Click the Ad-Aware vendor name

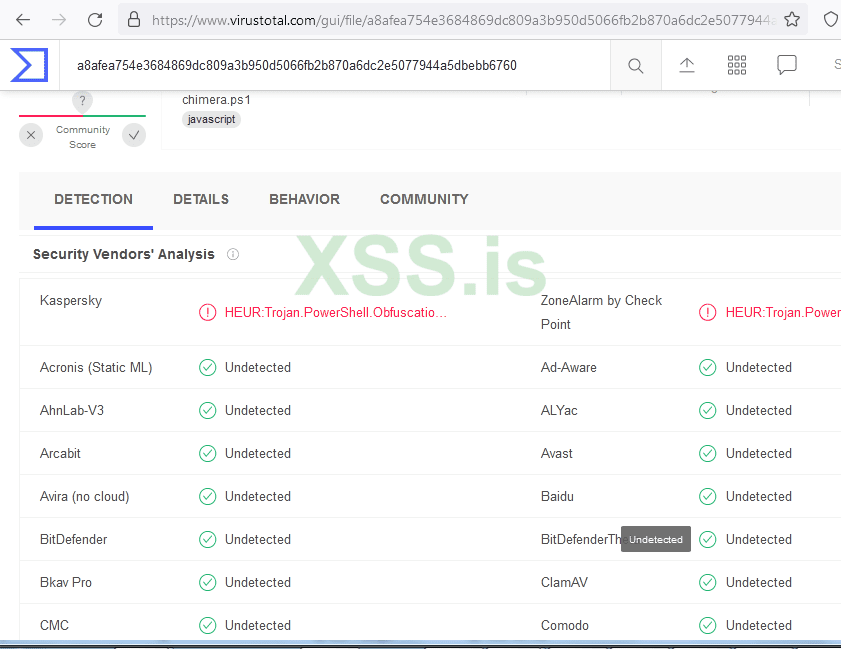click(x=569, y=367)
